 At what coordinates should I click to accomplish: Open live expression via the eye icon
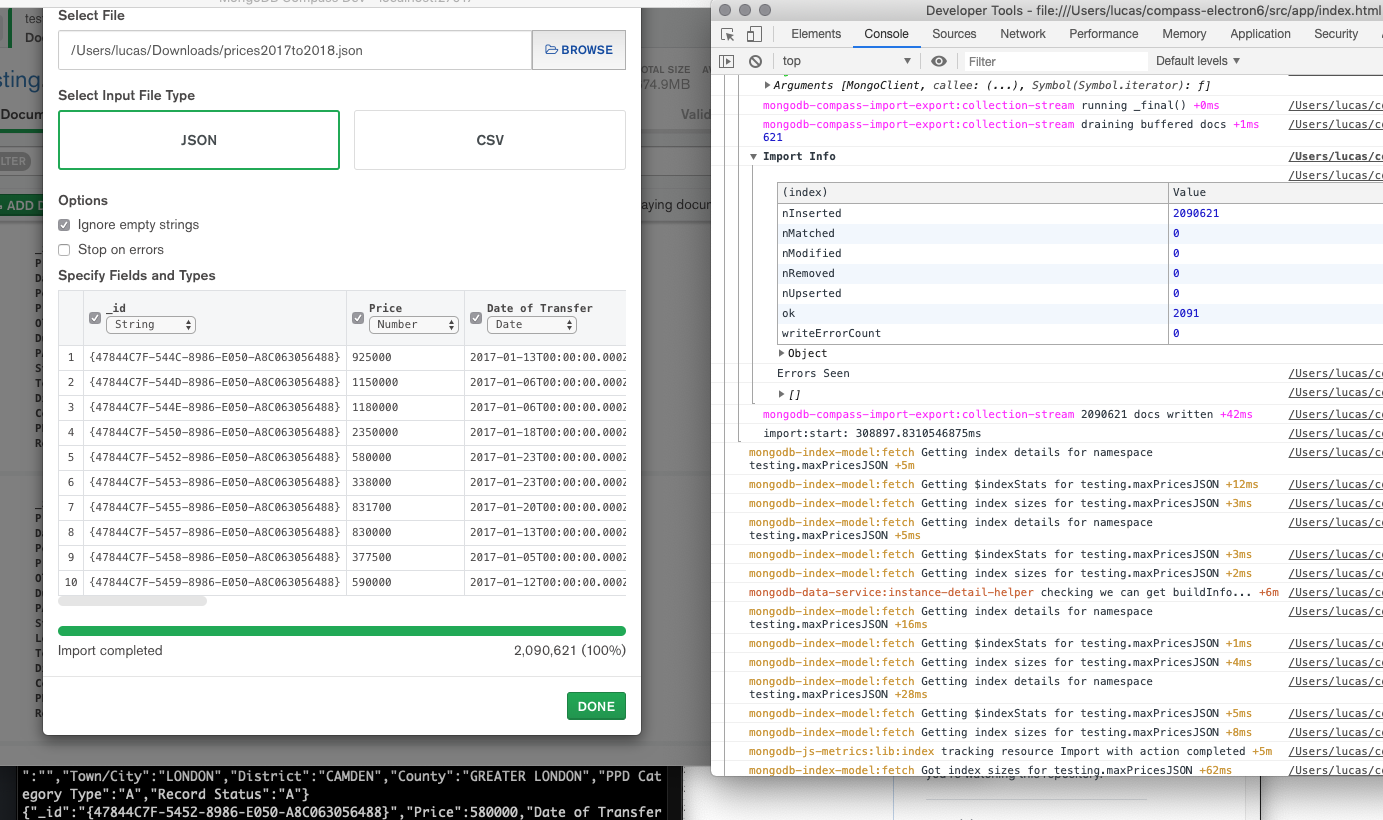click(939, 61)
